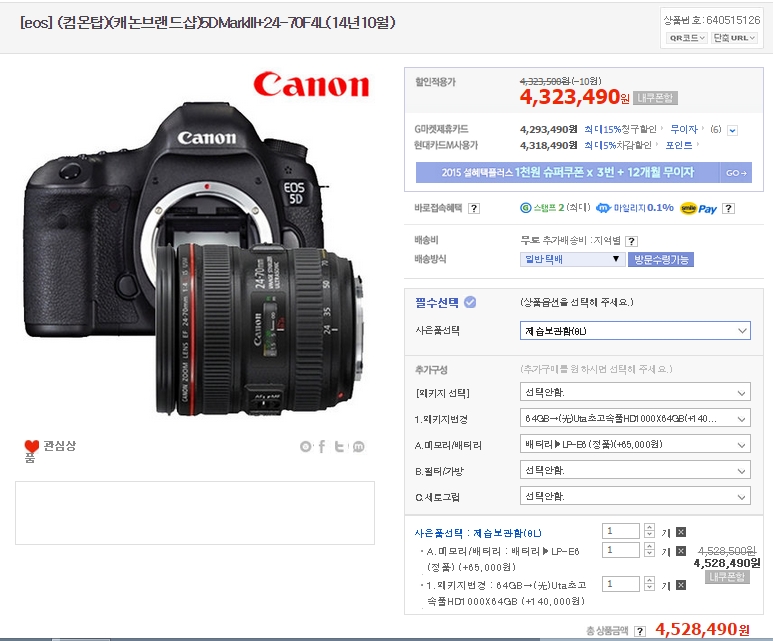
Task: Open the 포인트 link
Action: [679, 145]
